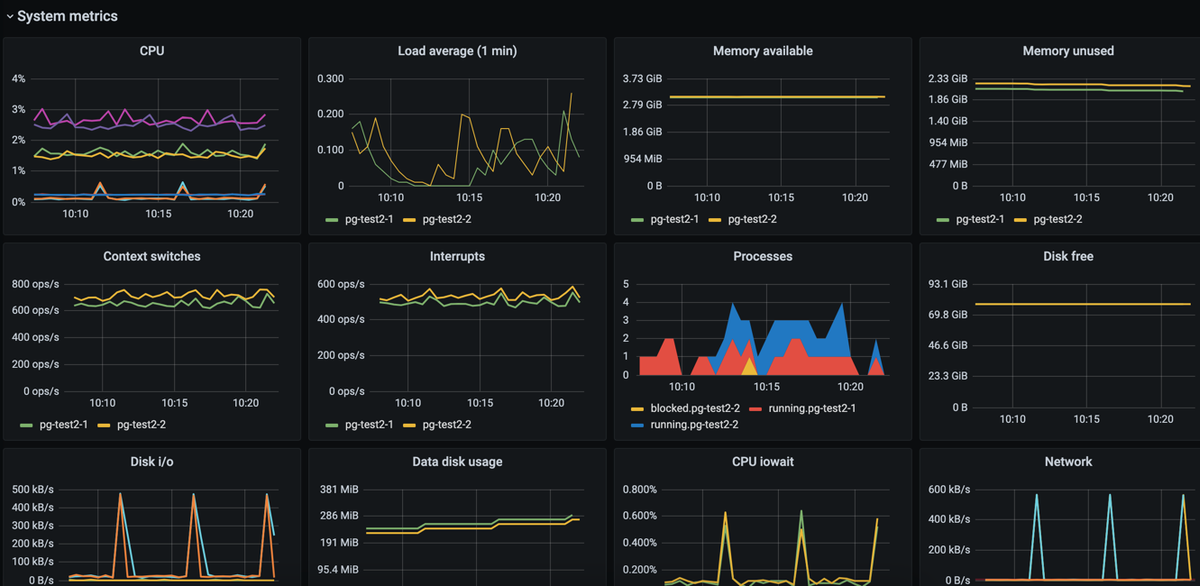The width and height of the screenshot is (1200, 586).
Task: Open the Disk i/o panel title menu
Action: [151, 461]
